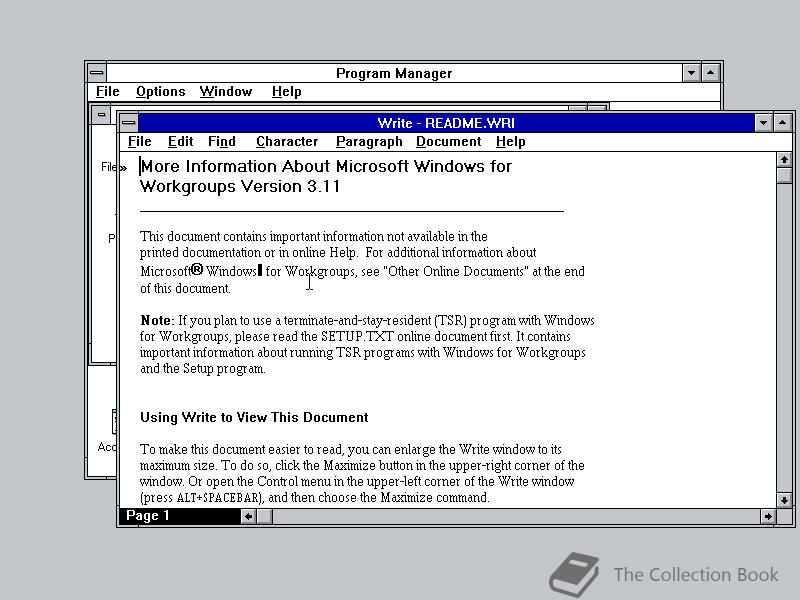This screenshot has height=600, width=800.
Task: Click the 'Workgroups Version 3.11' heading line
Action: pos(240,186)
